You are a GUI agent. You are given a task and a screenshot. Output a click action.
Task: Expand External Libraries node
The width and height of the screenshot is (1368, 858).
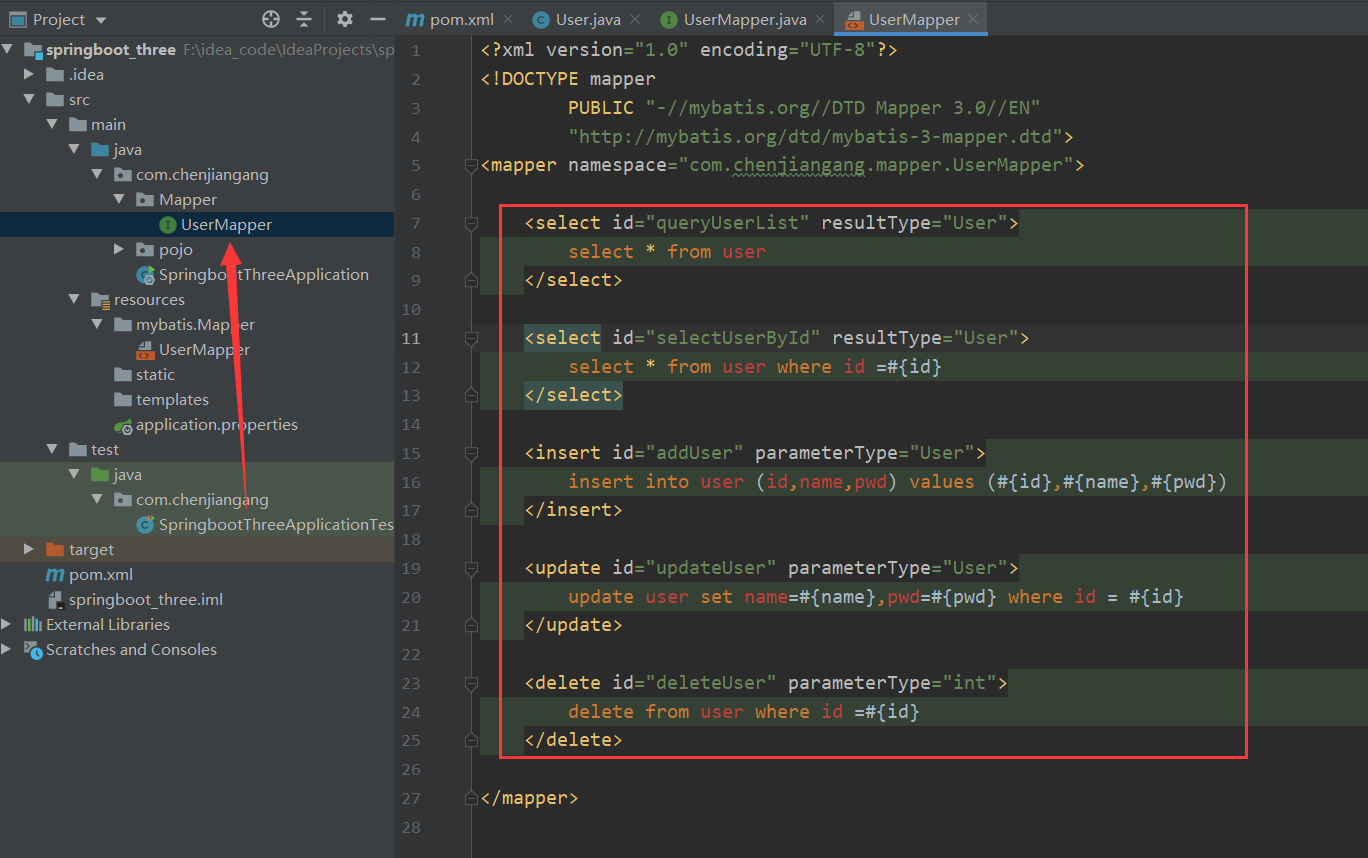pyautogui.click(x=8, y=624)
